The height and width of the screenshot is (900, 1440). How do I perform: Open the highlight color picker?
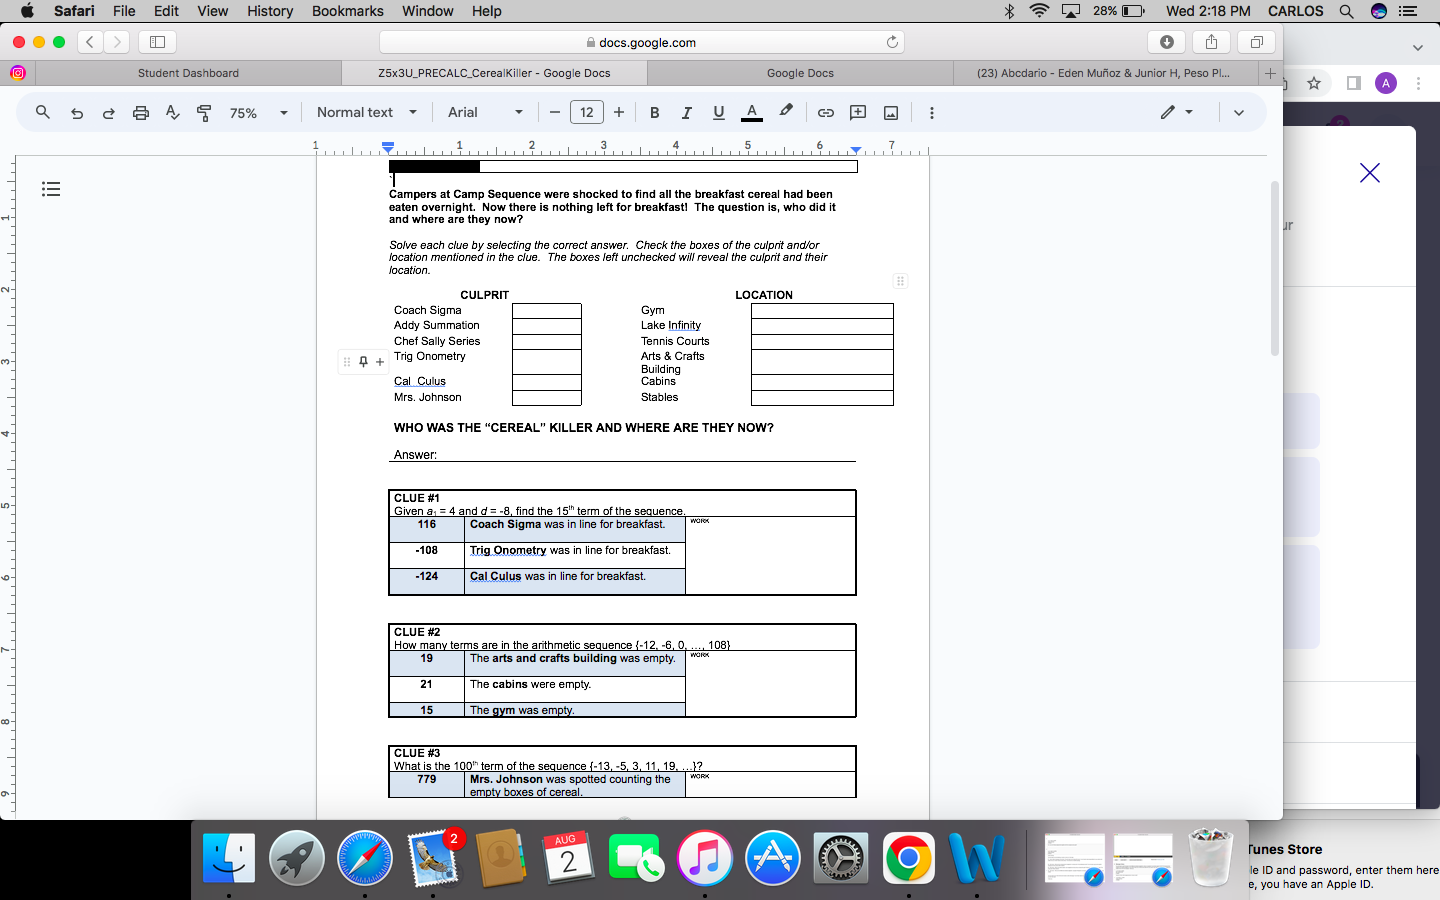(786, 112)
